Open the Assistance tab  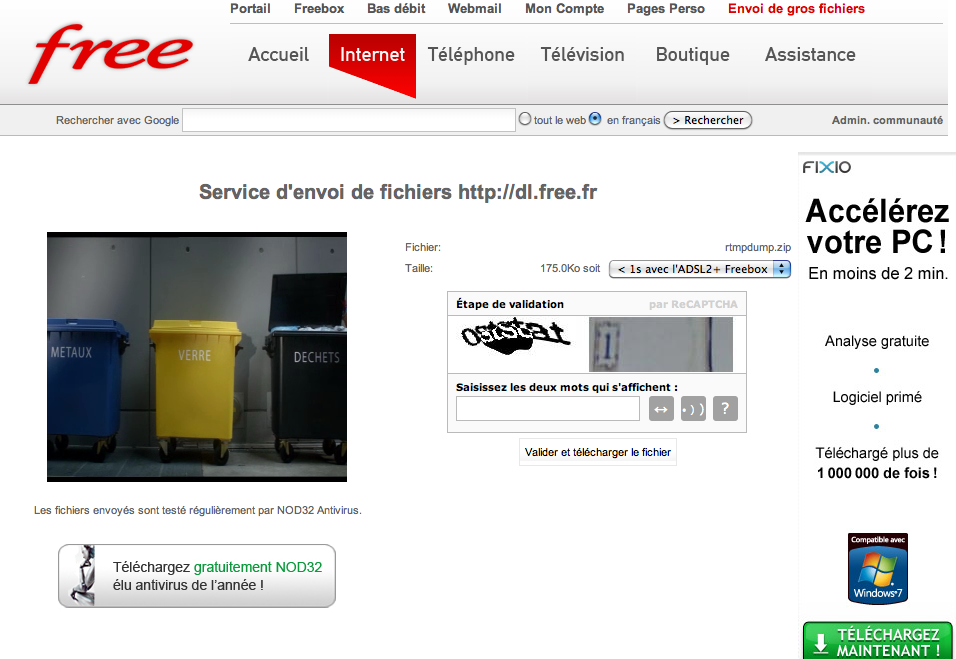point(810,54)
